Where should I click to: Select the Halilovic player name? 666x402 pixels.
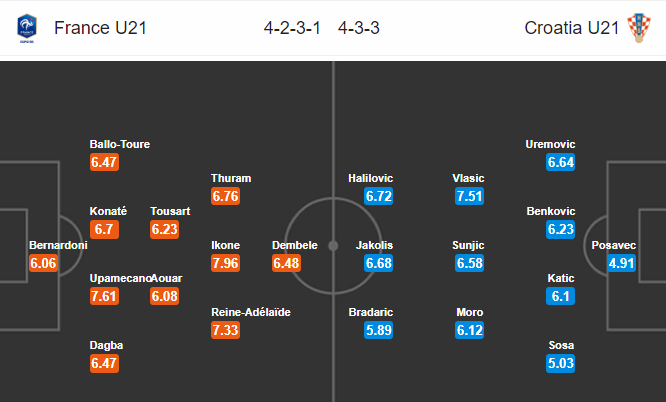[x=370, y=178]
